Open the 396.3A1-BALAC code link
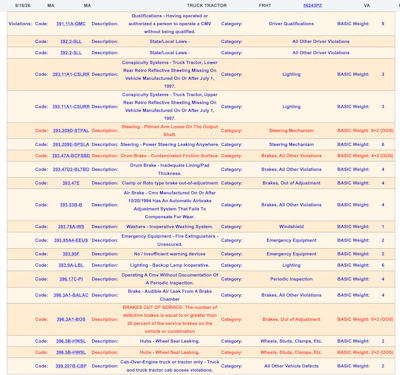The width and height of the screenshot is (400, 375). click(x=71, y=295)
